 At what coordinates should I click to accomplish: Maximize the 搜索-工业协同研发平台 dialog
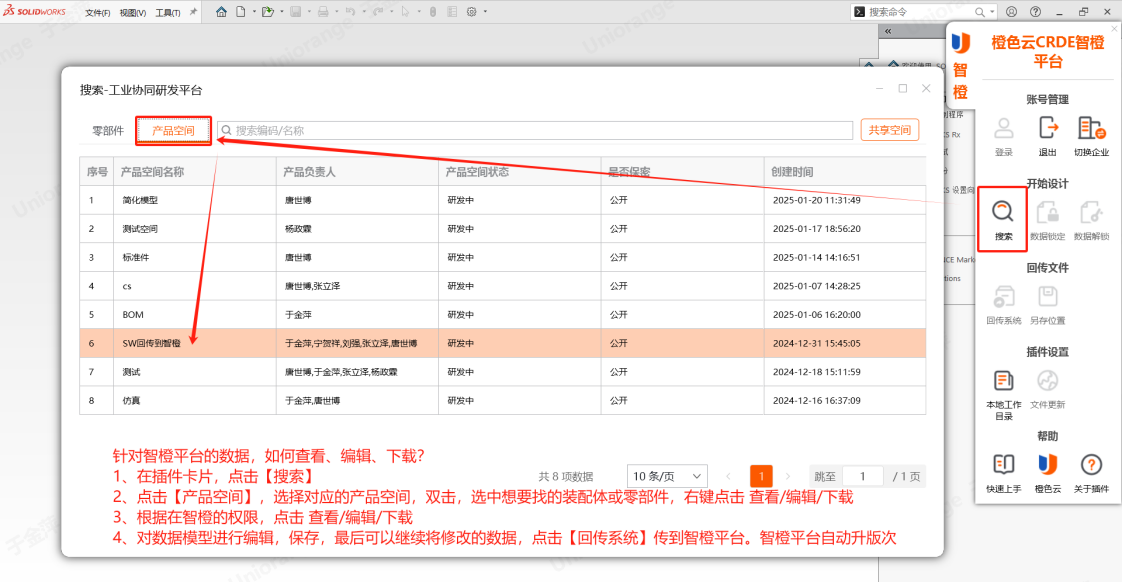(903, 88)
